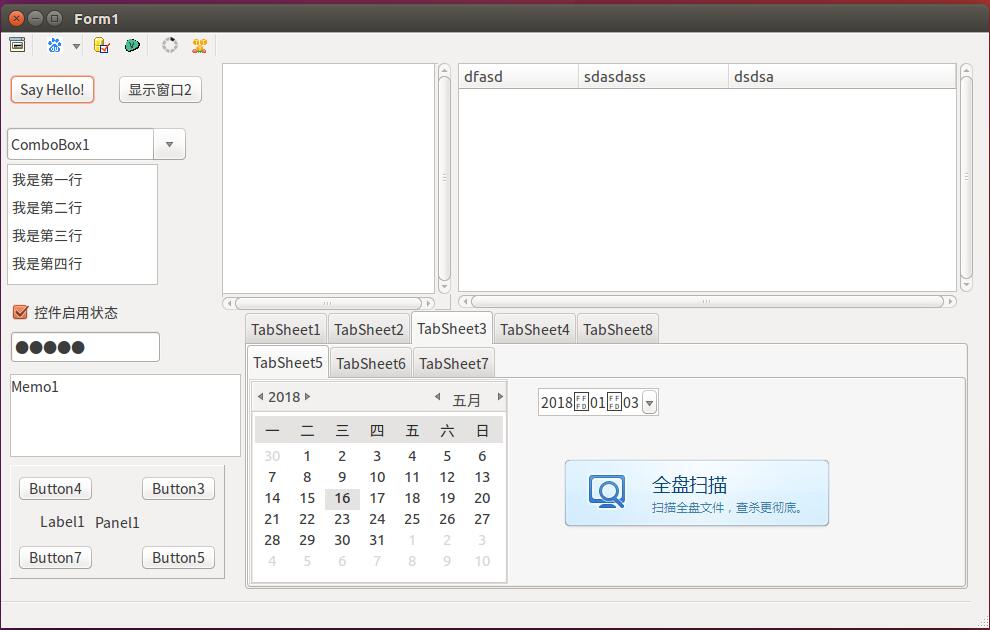Image resolution: width=990 pixels, height=630 pixels.
Task: Click the orange people toolbar icon
Action: point(200,45)
